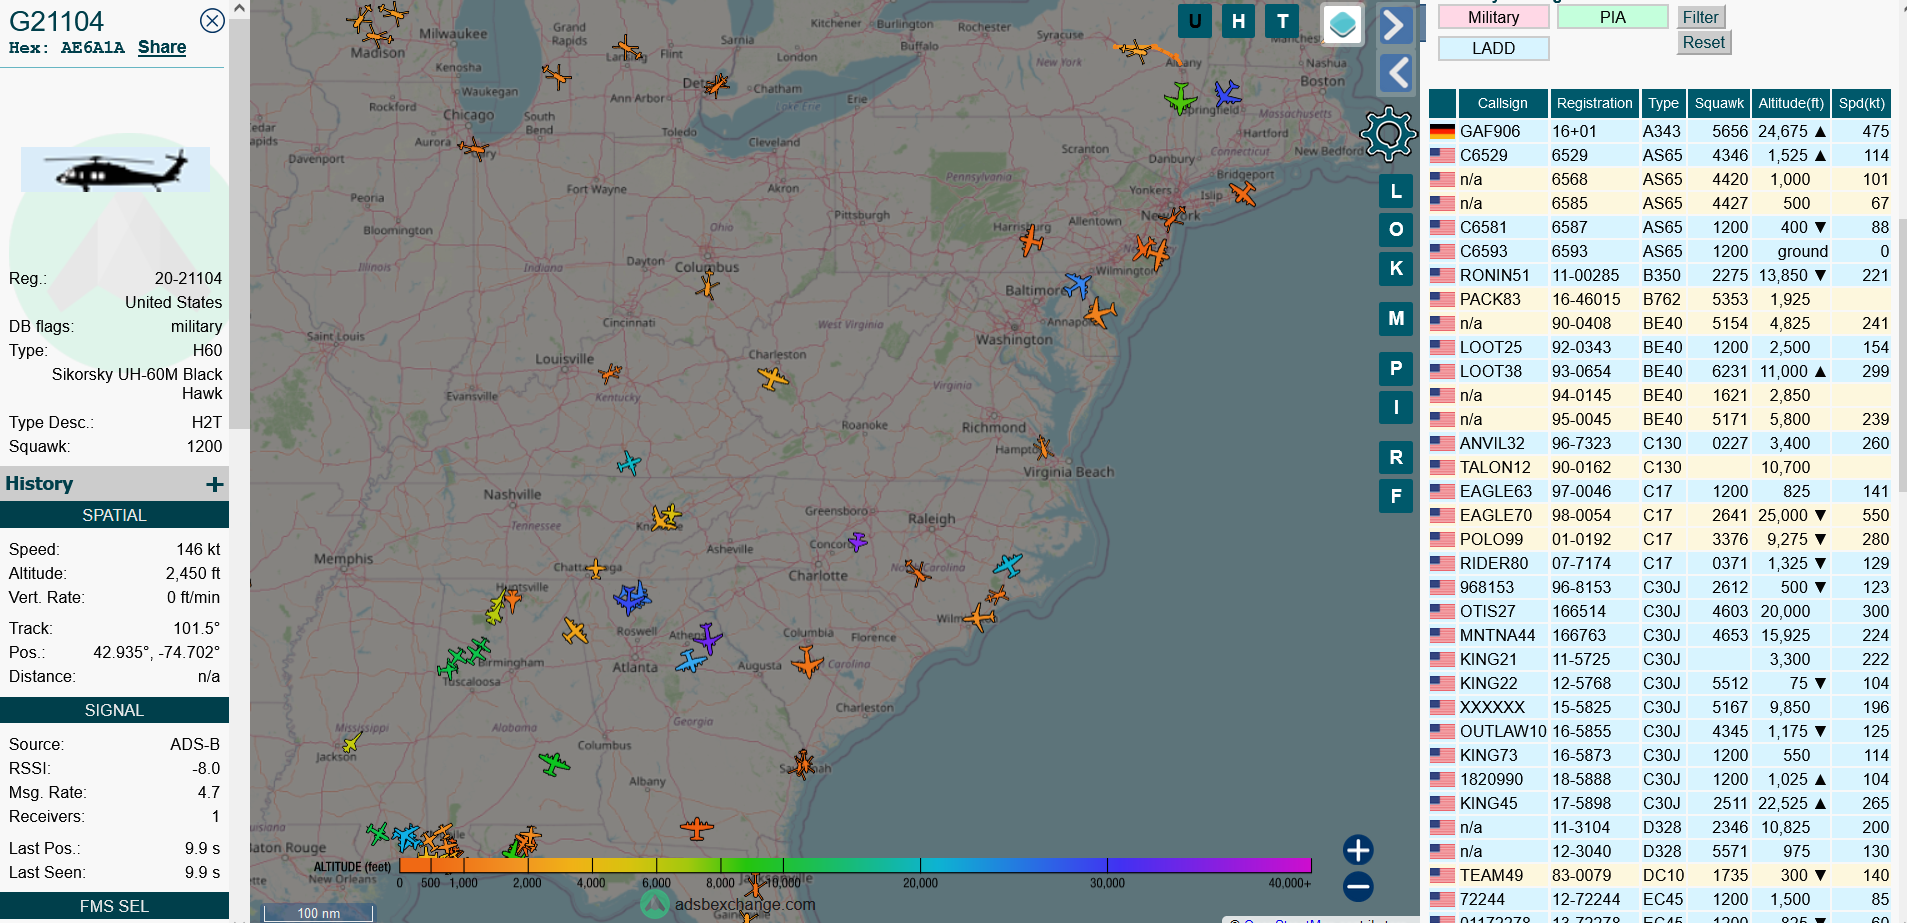Toggle the P map option button

1396,368
